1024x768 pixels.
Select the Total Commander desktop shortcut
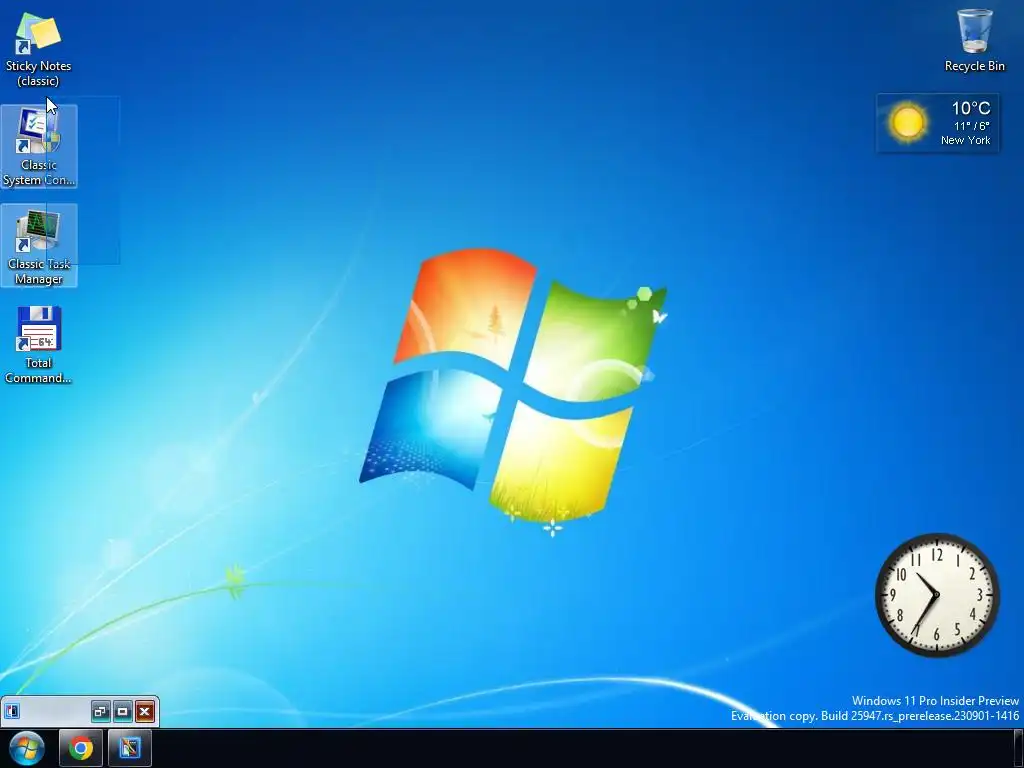pos(39,344)
